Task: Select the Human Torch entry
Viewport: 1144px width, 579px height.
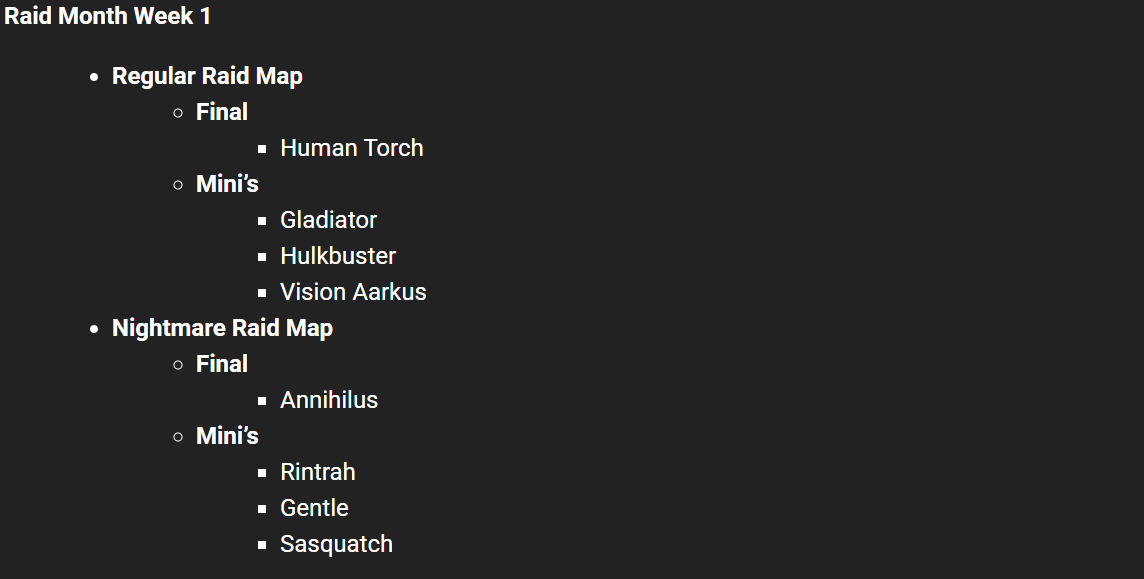Action: point(352,148)
